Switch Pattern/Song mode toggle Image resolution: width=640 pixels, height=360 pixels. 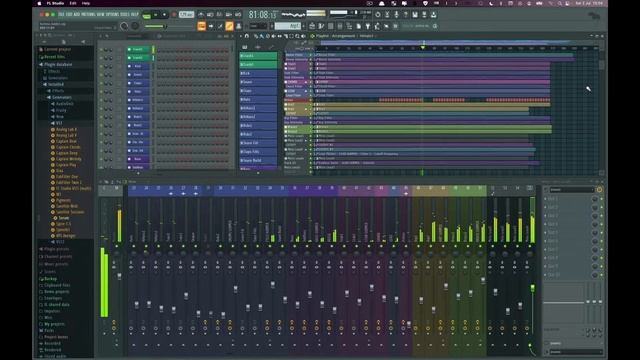(147, 16)
